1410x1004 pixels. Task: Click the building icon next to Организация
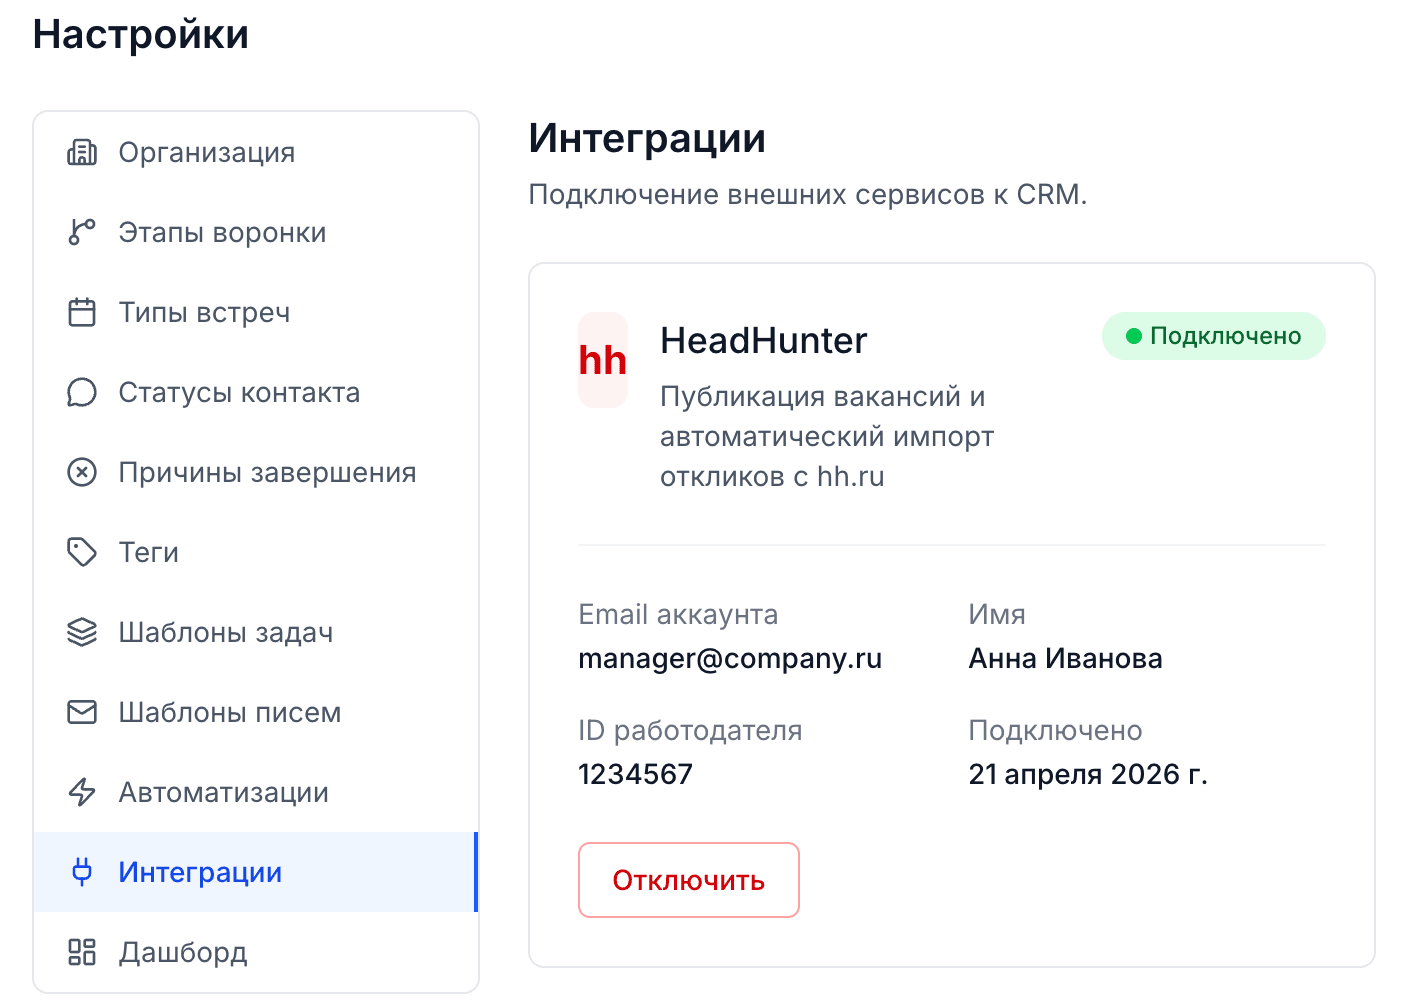tap(82, 152)
